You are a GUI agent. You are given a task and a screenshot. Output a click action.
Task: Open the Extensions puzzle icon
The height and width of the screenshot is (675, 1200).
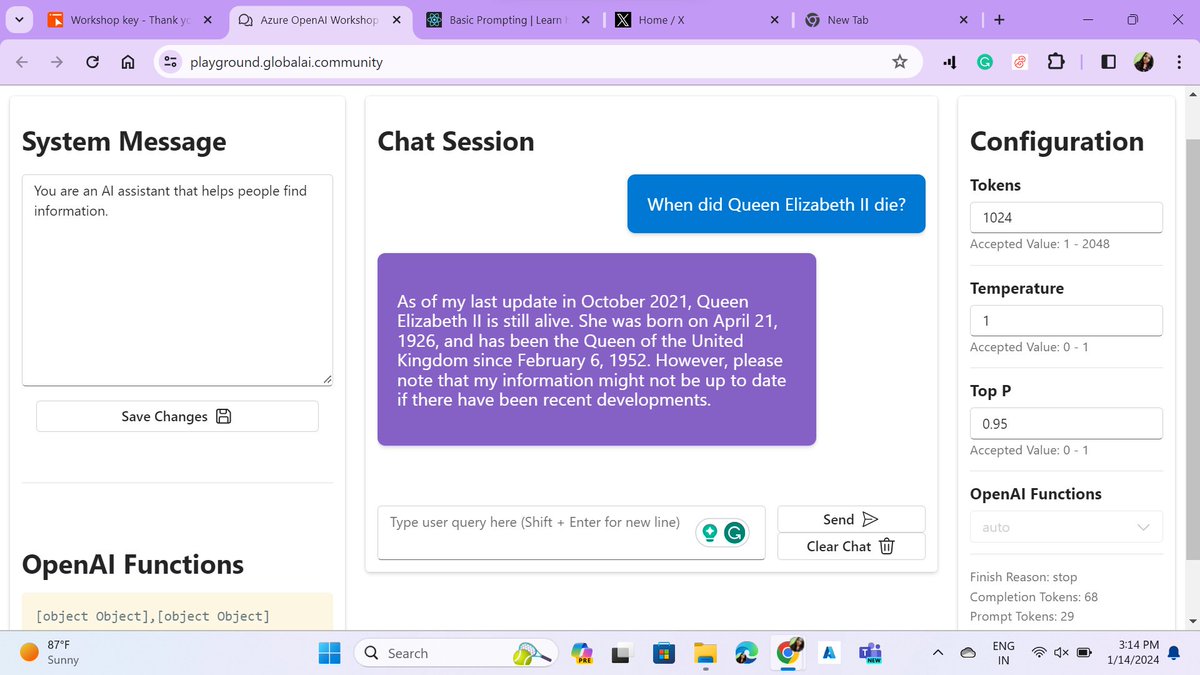pyautogui.click(x=1055, y=62)
